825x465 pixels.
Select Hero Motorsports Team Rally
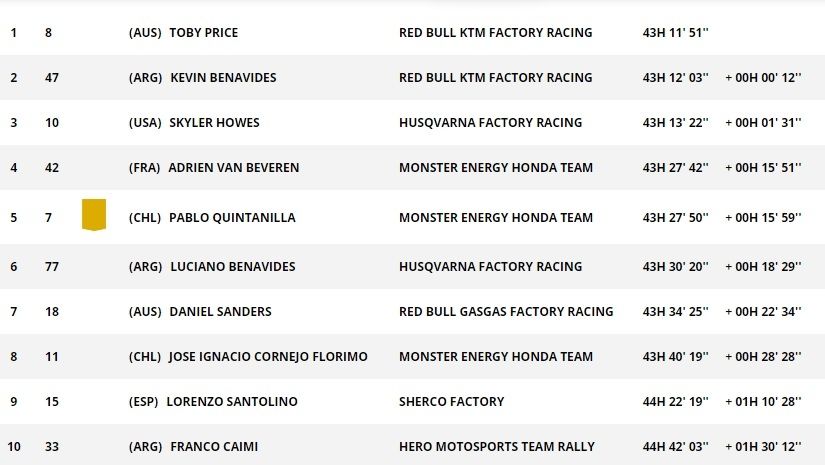pyautogui.click(x=496, y=447)
